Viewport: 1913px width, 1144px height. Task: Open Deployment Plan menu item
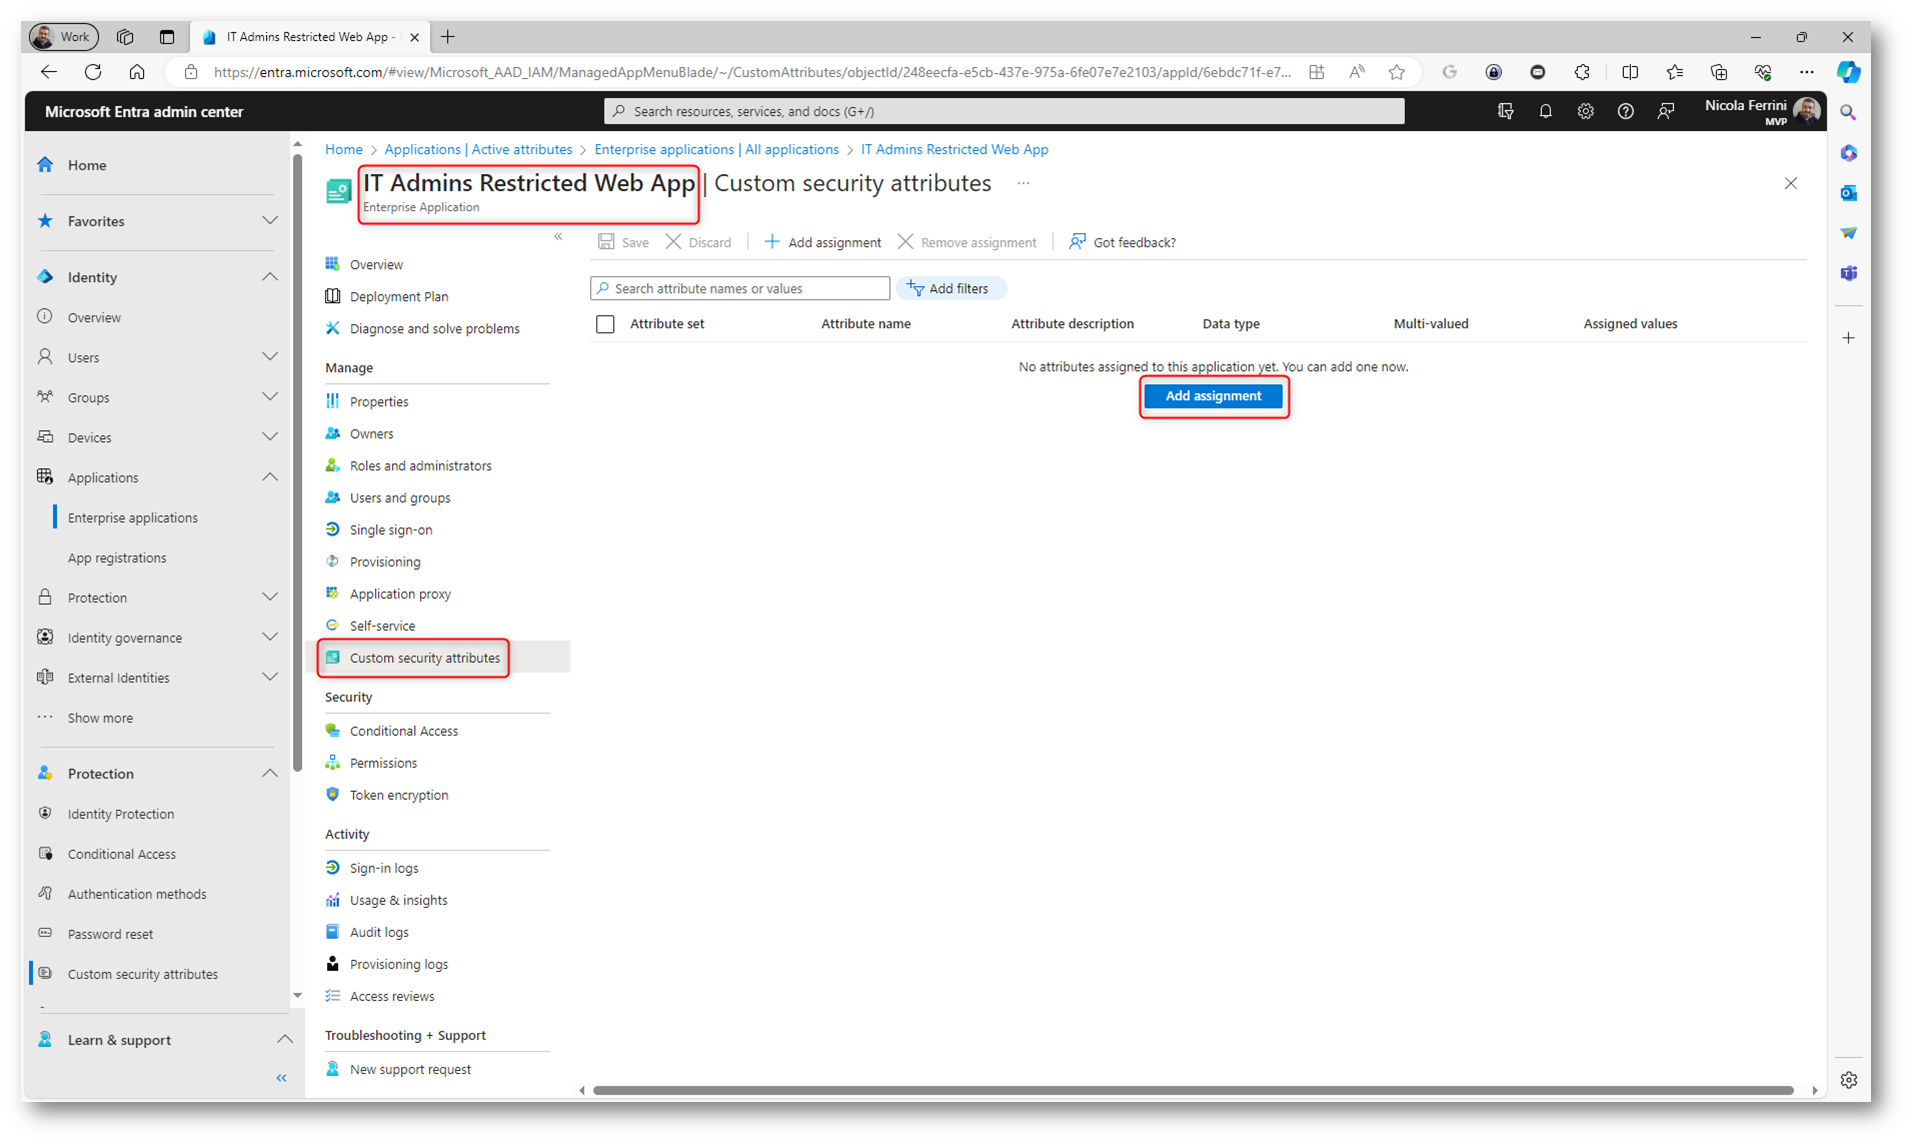tap(399, 296)
